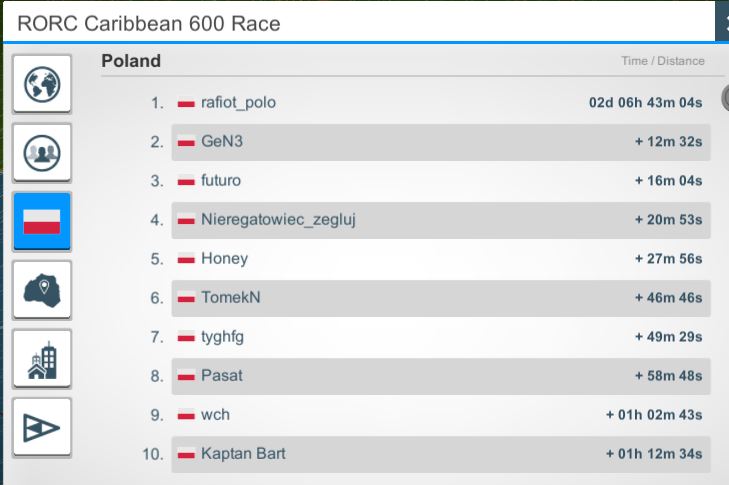729x485 pixels.
Task: Select the Poland flag country ranking
Action: pos(42,221)
